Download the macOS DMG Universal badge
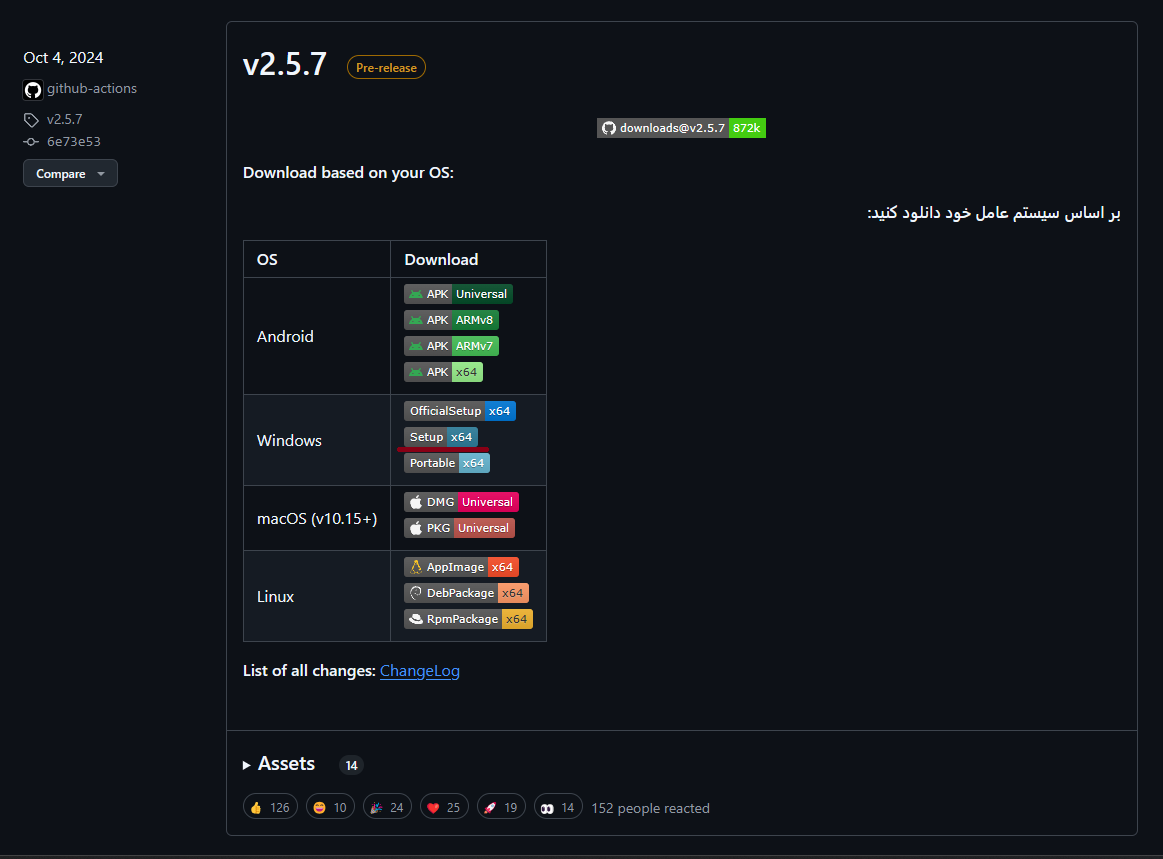This screenshot has height=859, width=1163. pyautogui.click(x=461, y=502)
